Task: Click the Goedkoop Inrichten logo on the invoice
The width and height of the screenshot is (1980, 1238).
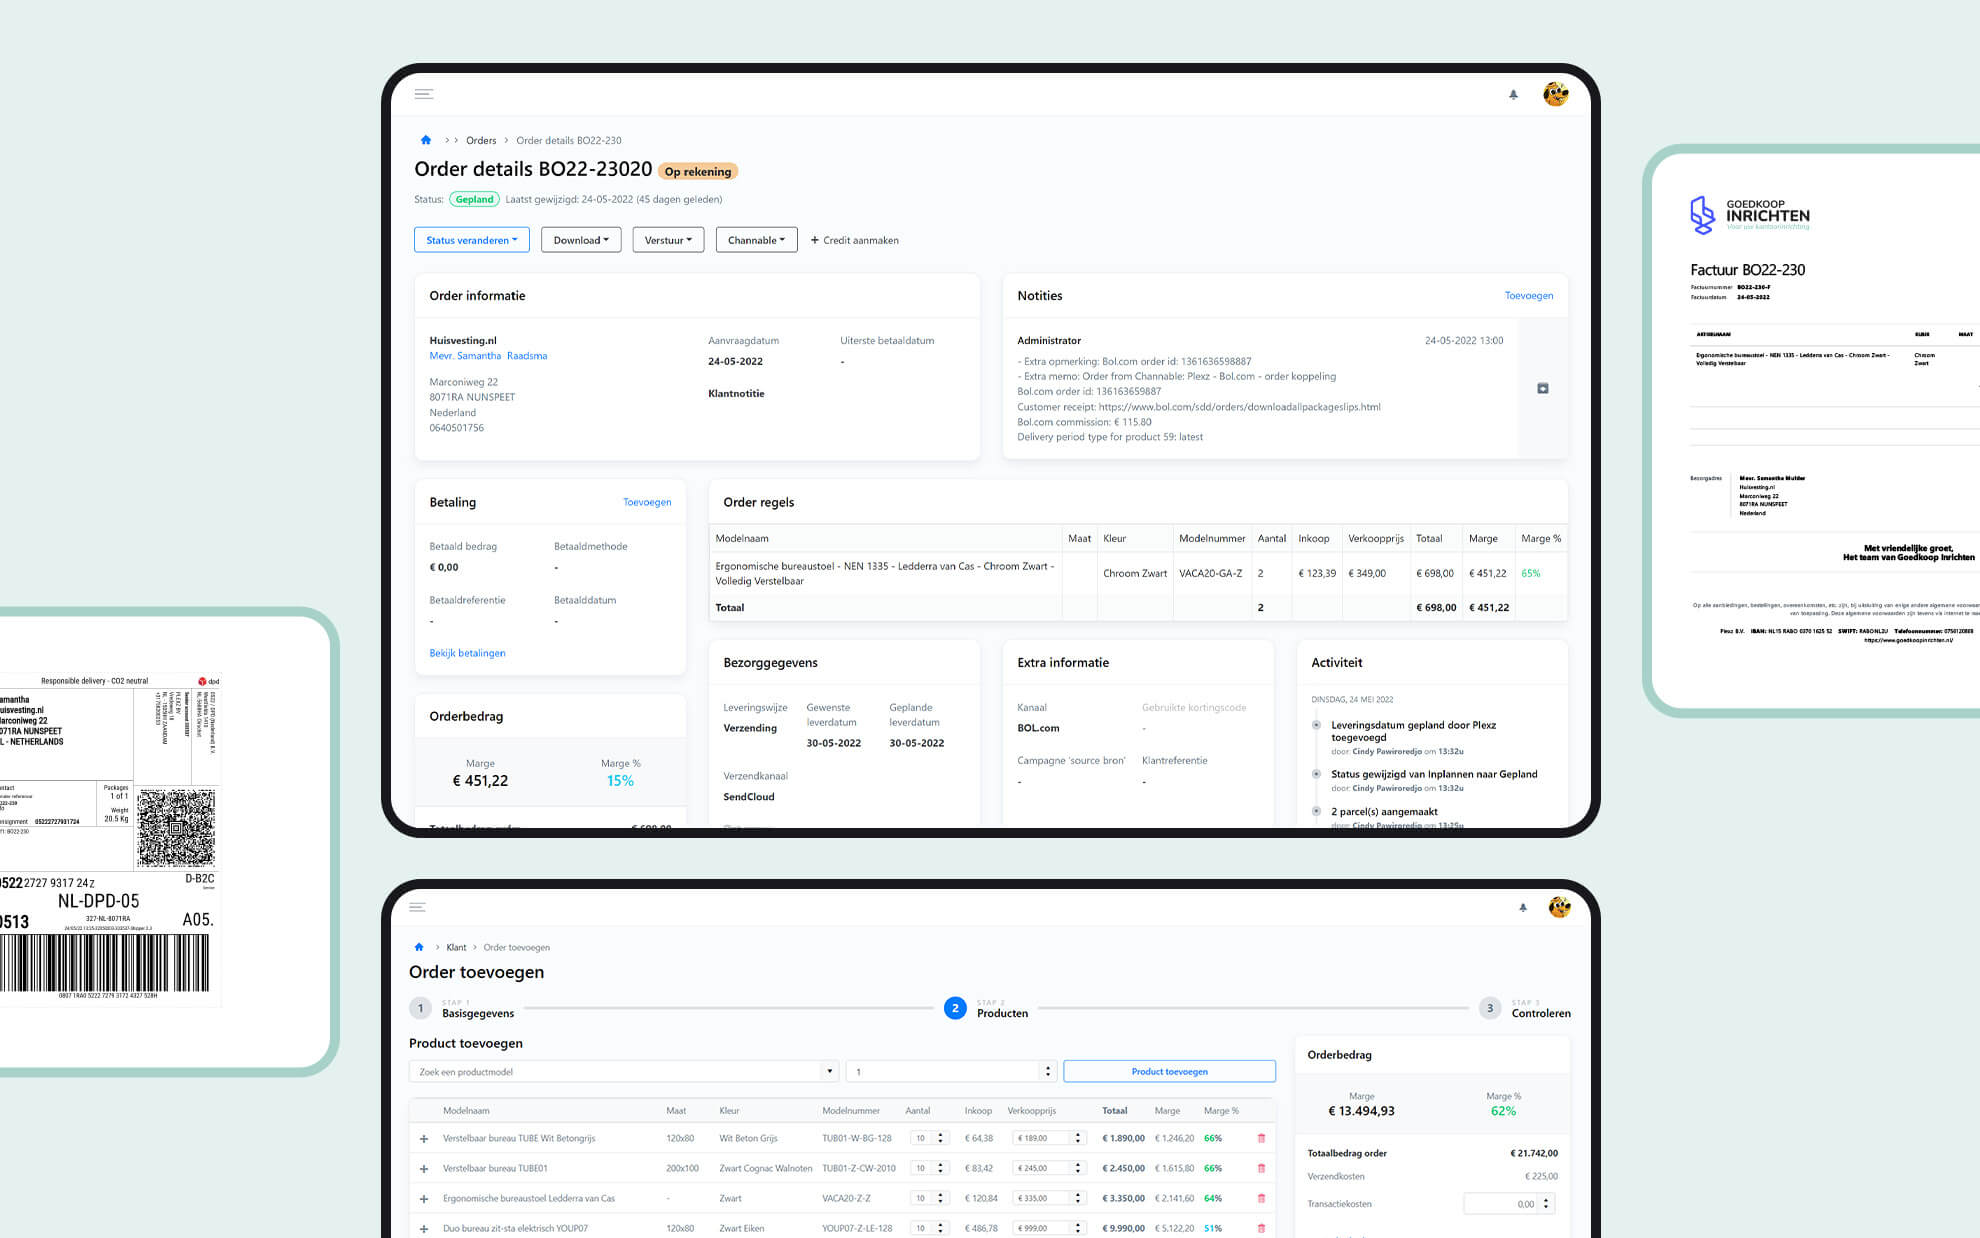Action: click(1749, 214)
